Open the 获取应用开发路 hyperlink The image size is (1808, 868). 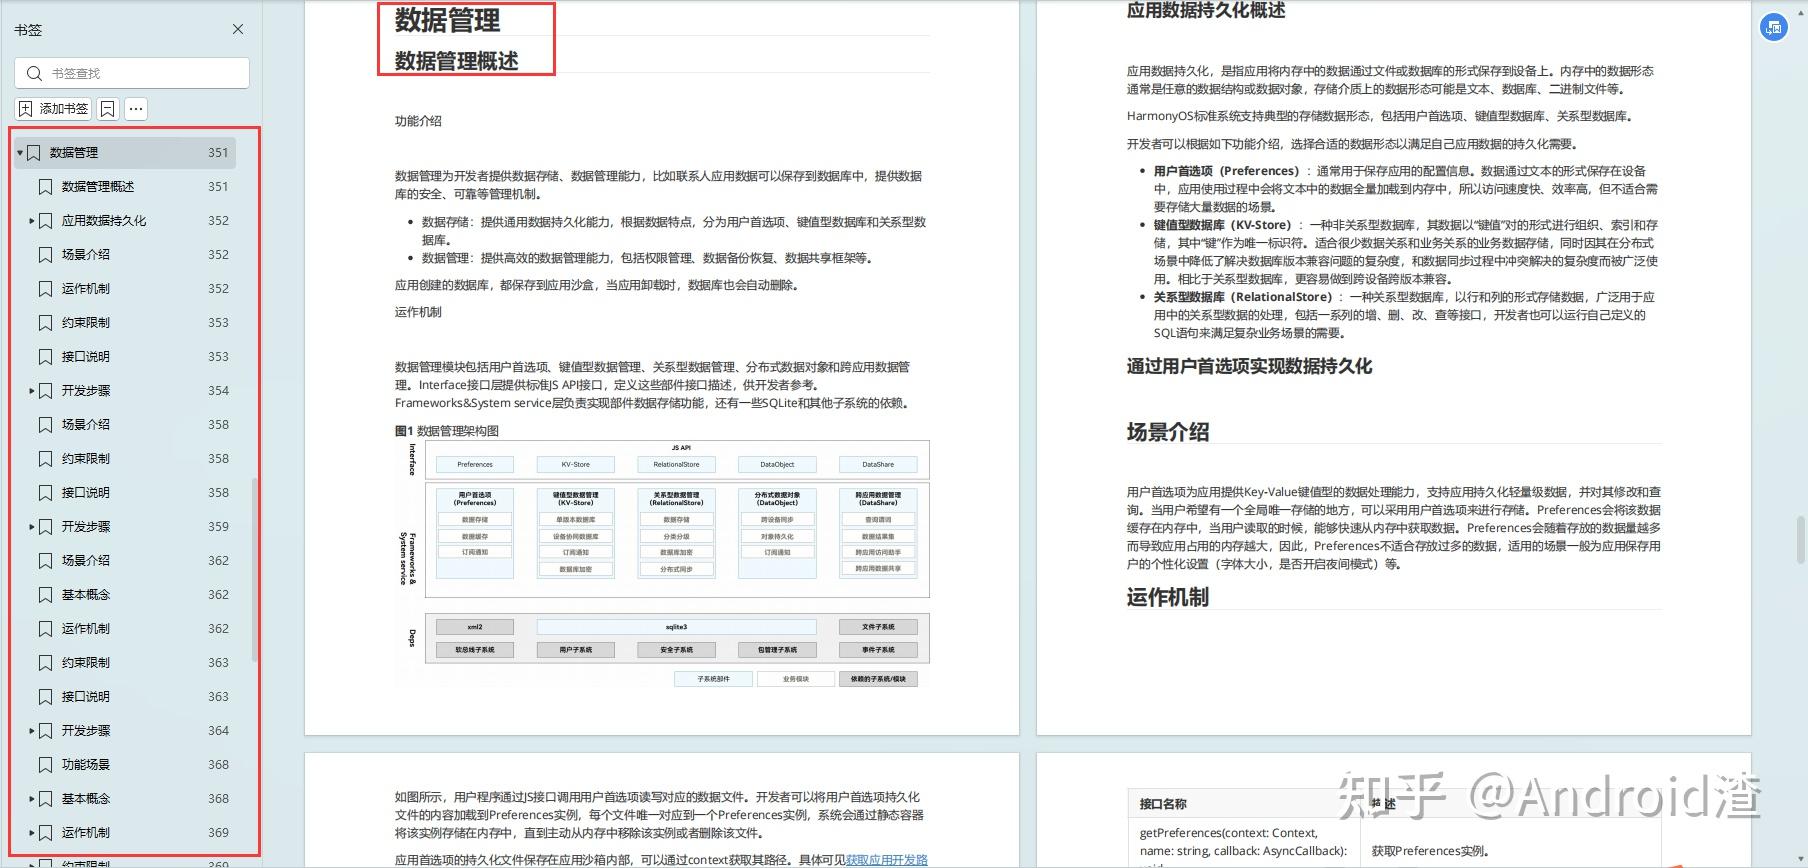point(887,859)
